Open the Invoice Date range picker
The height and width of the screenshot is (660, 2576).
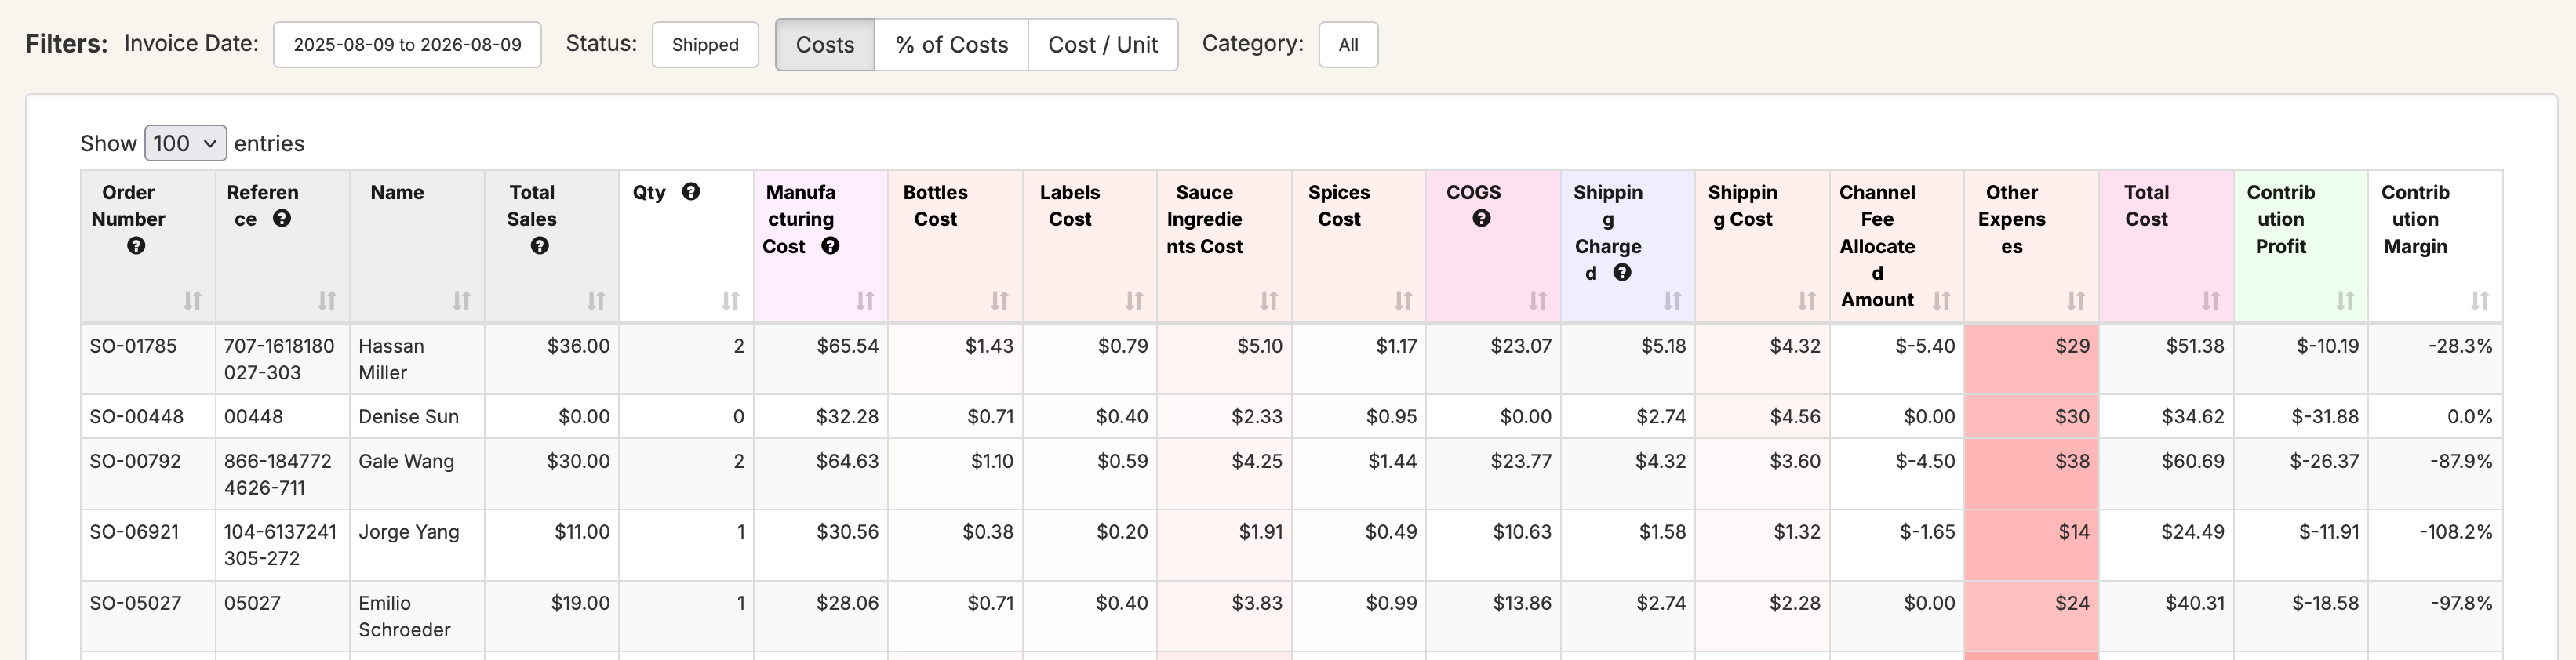407,45
